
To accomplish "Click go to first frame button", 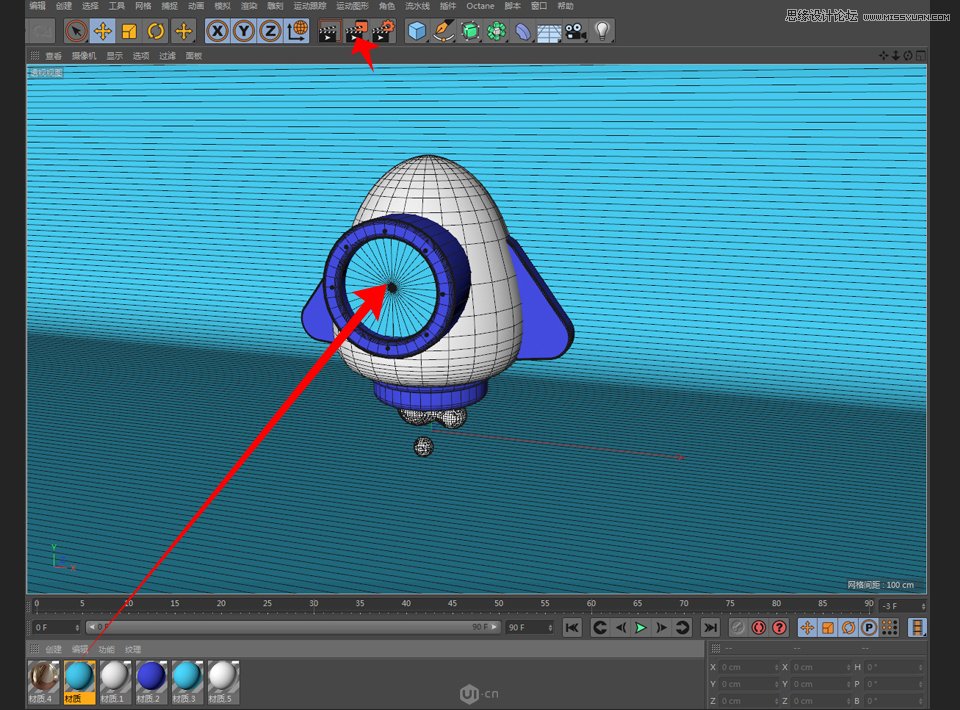I will (x=571, y=627).
